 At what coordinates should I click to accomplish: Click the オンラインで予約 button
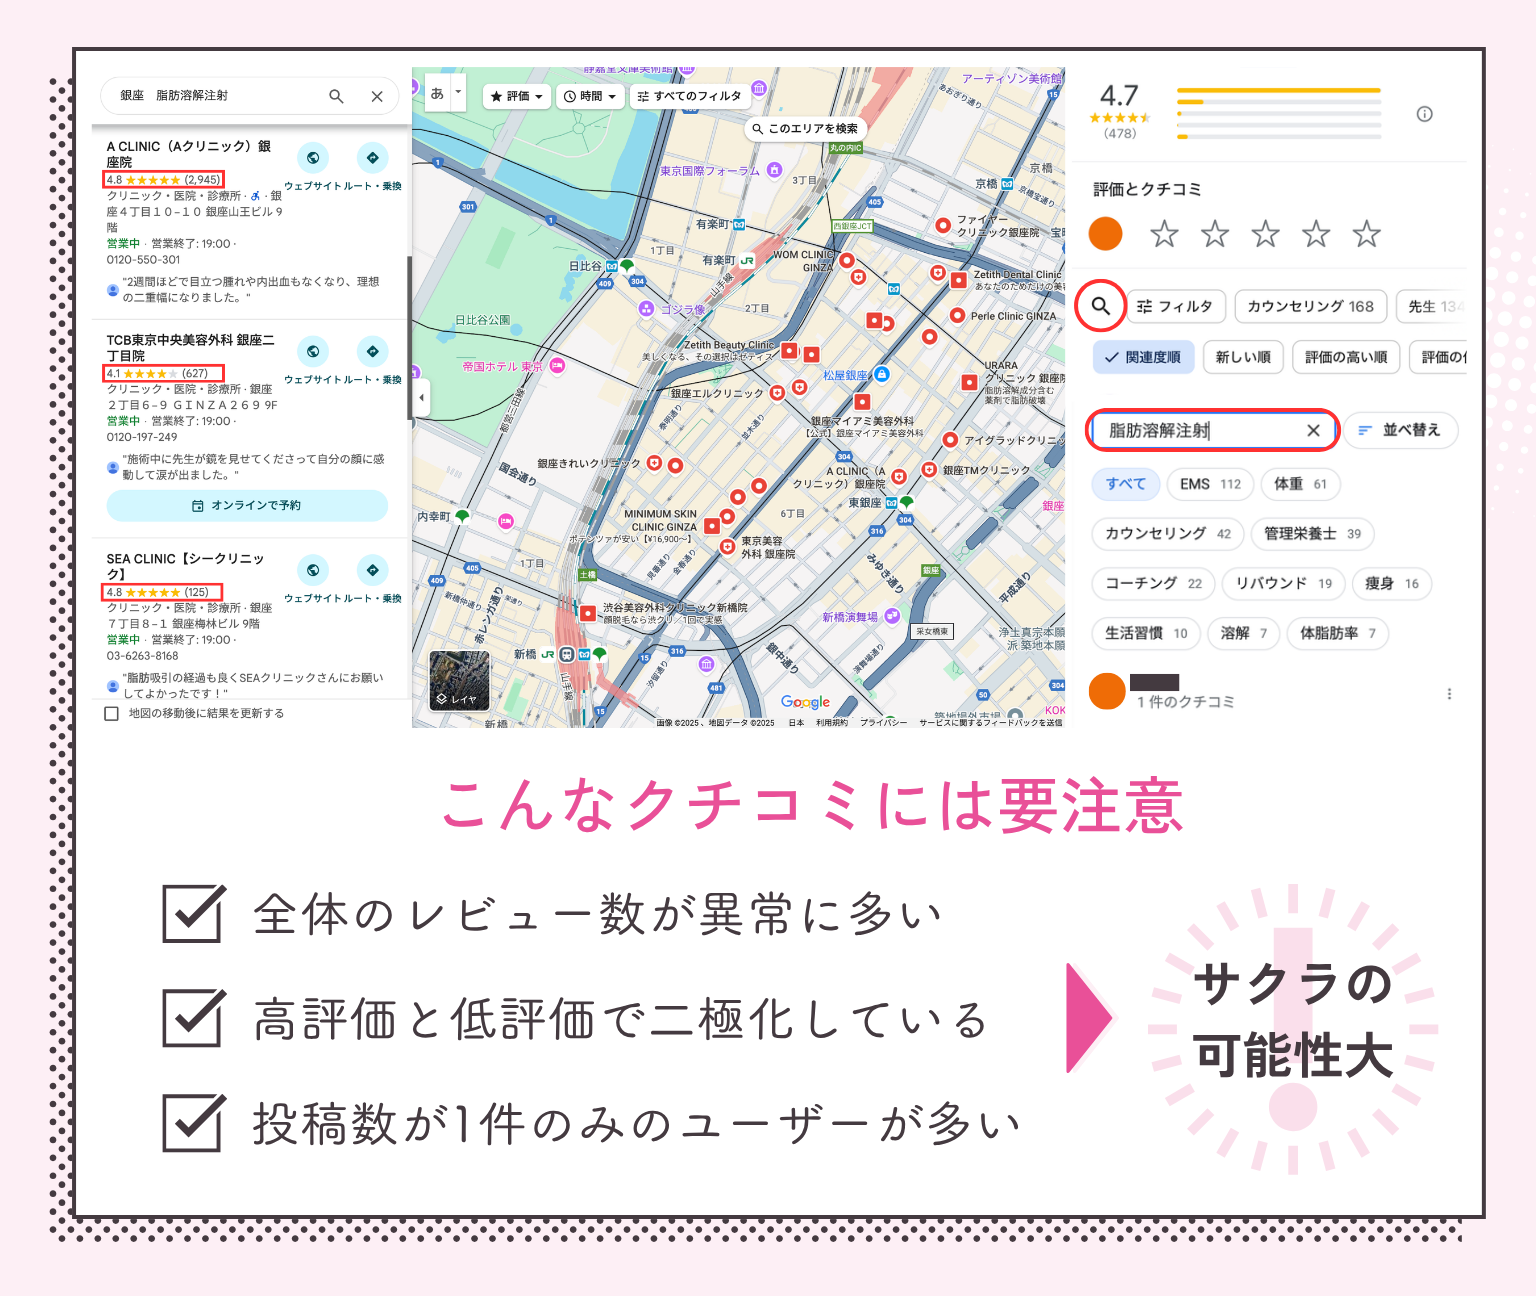[x=247, y=505]
